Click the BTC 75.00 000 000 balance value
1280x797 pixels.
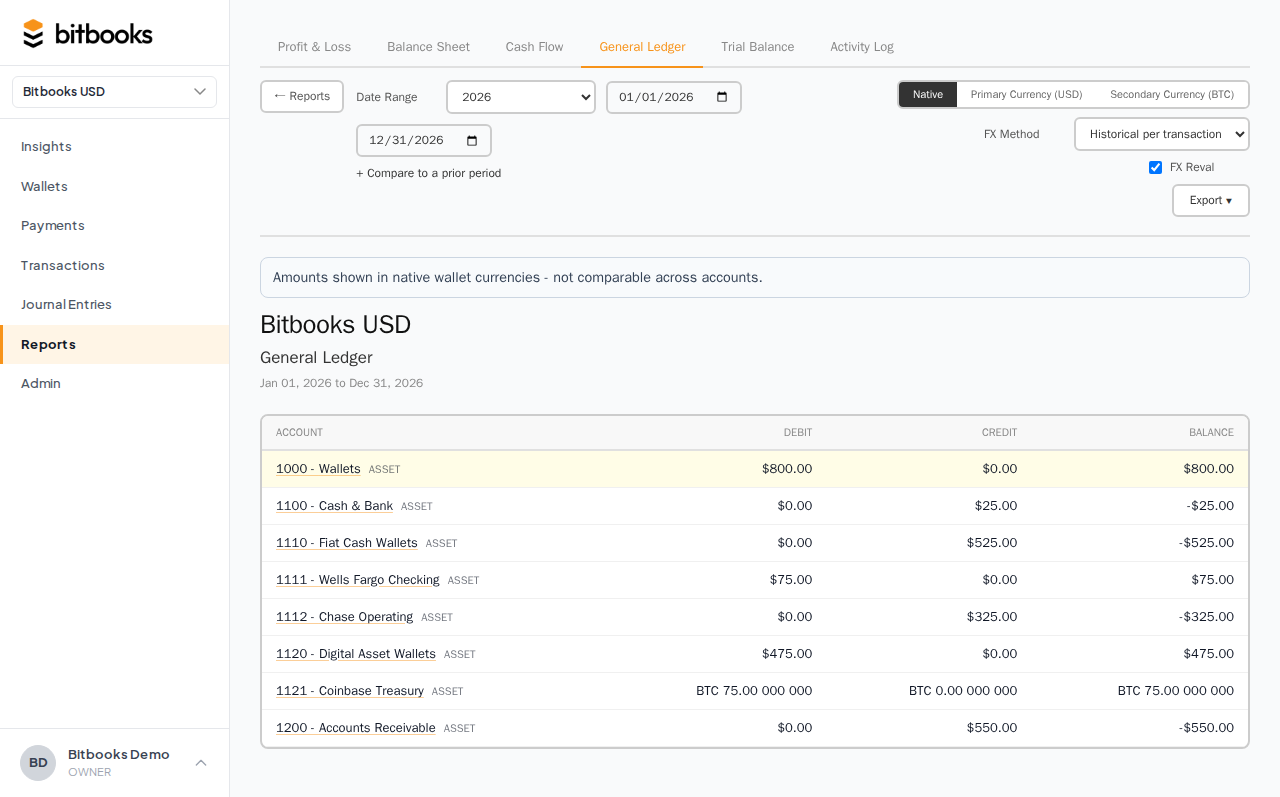(x=1176, y=691)
